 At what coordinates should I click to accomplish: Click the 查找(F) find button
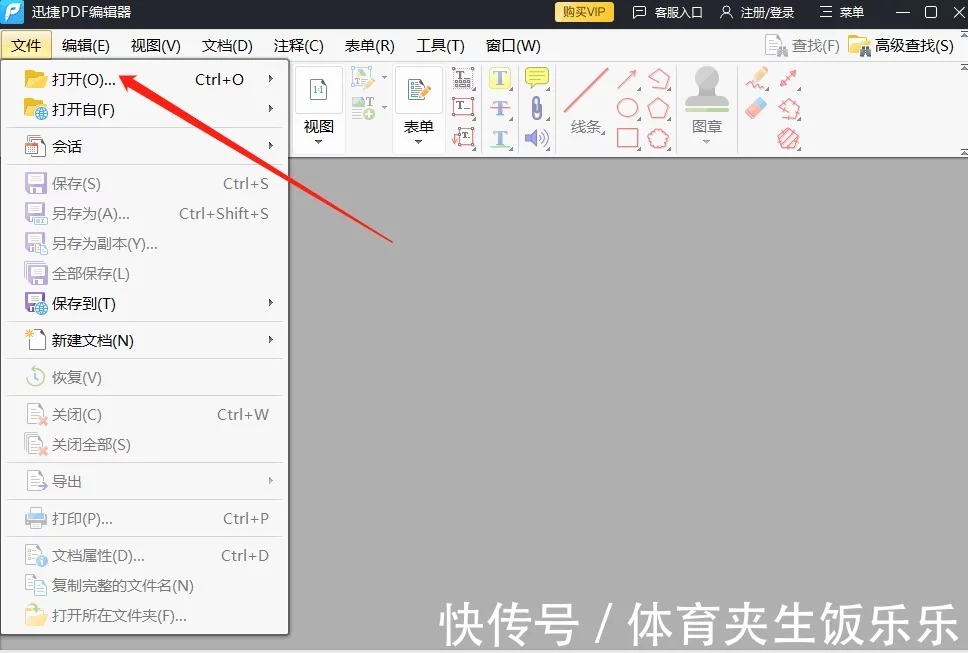[x=801, y=46]
